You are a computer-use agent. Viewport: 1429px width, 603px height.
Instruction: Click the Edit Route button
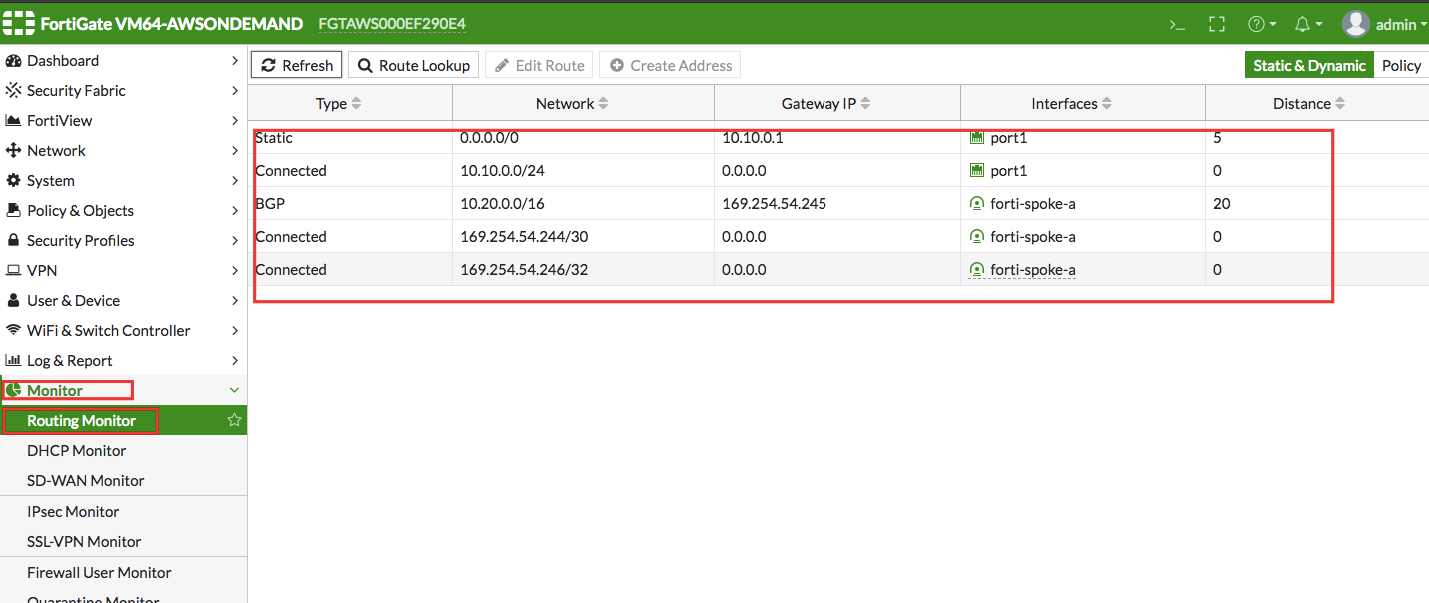point(539,65)
